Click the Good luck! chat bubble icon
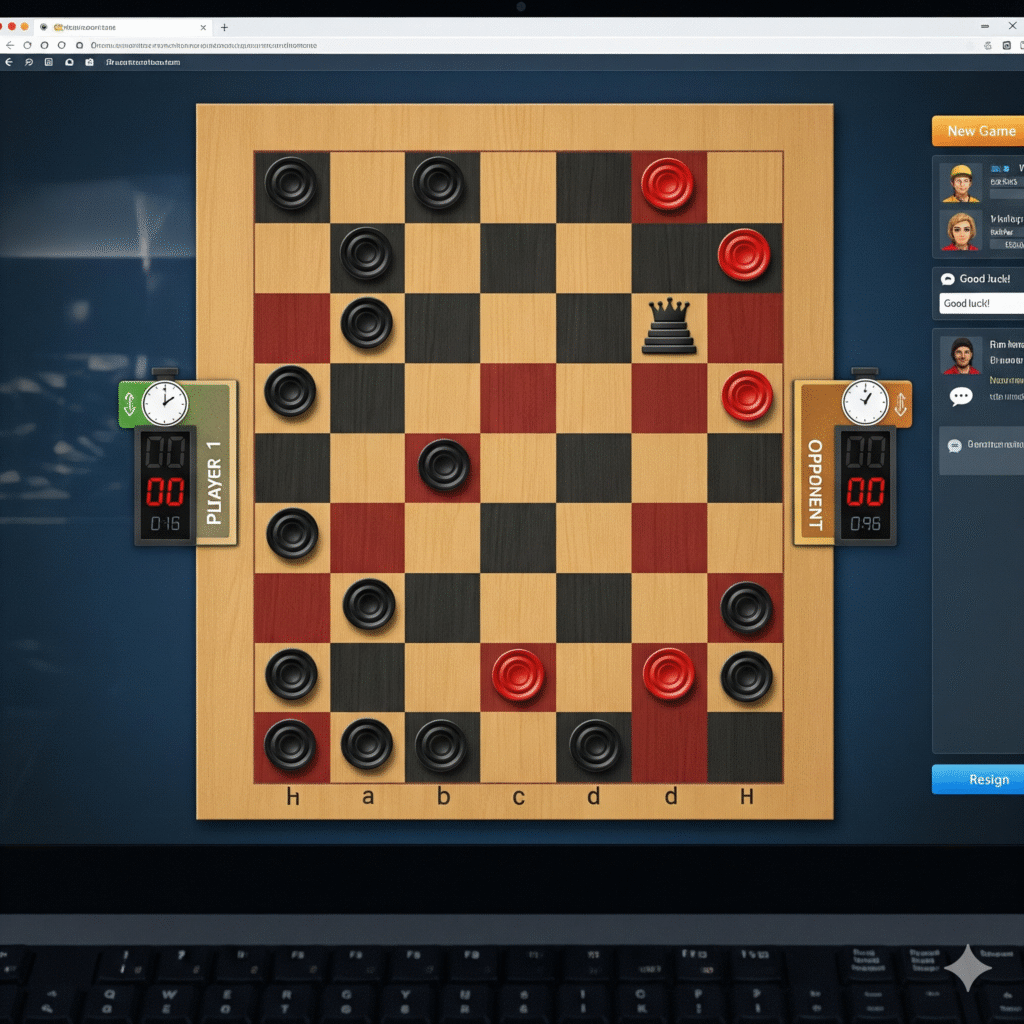This screenshot has height=1024, width=1024. click(x=948, y=279)
